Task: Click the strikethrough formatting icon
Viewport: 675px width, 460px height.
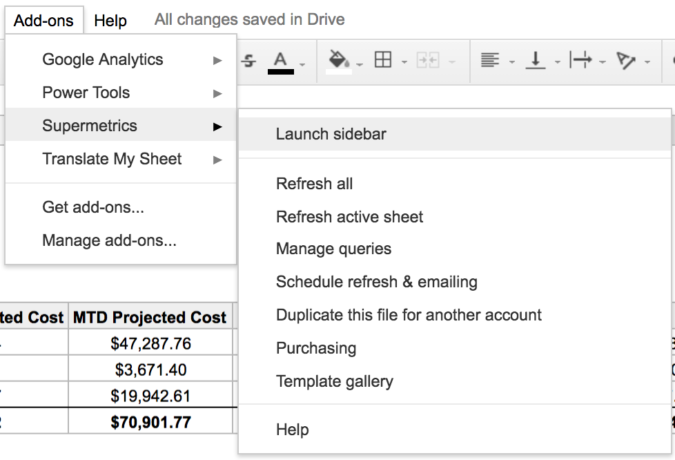Action: [x=249, y=60]
